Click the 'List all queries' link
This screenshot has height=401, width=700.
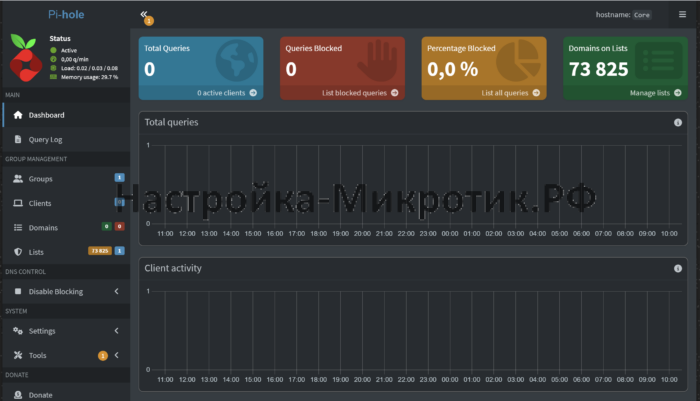coord(508,92)
